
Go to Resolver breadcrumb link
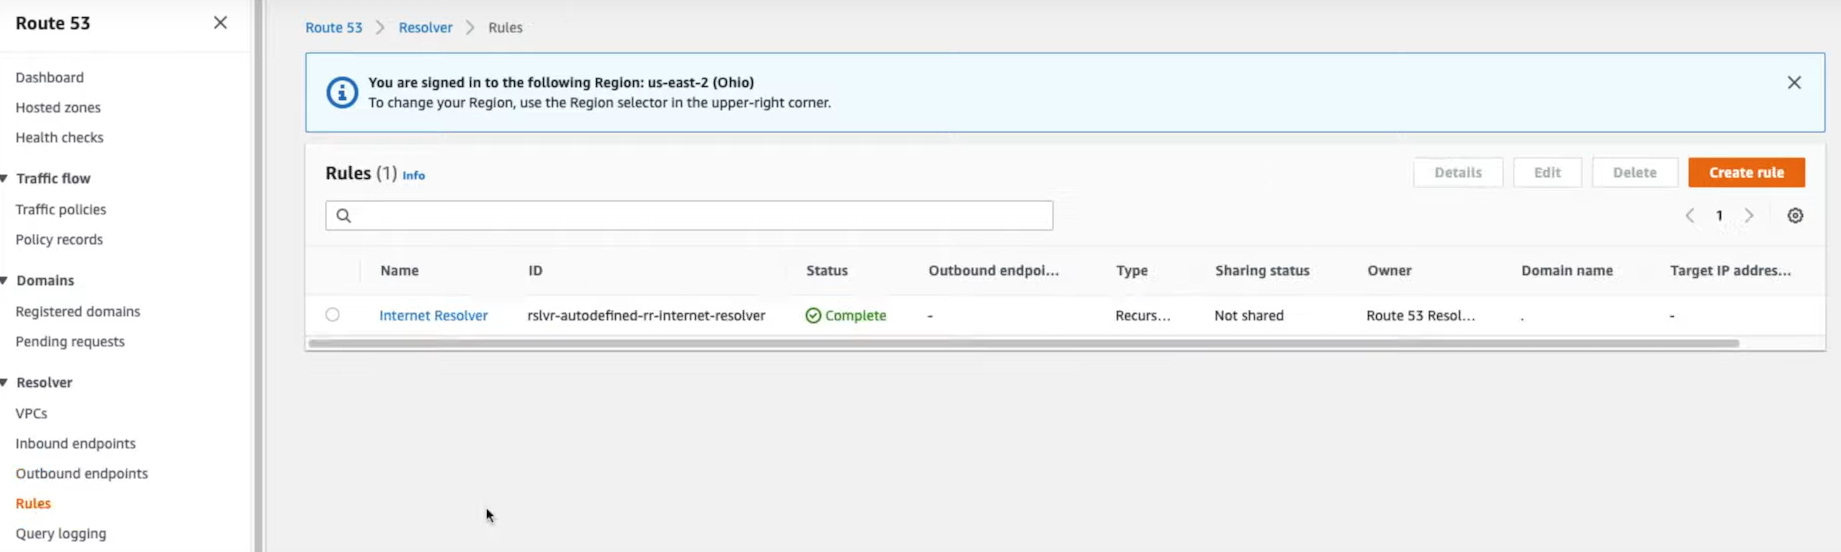(x=425, y=27)
